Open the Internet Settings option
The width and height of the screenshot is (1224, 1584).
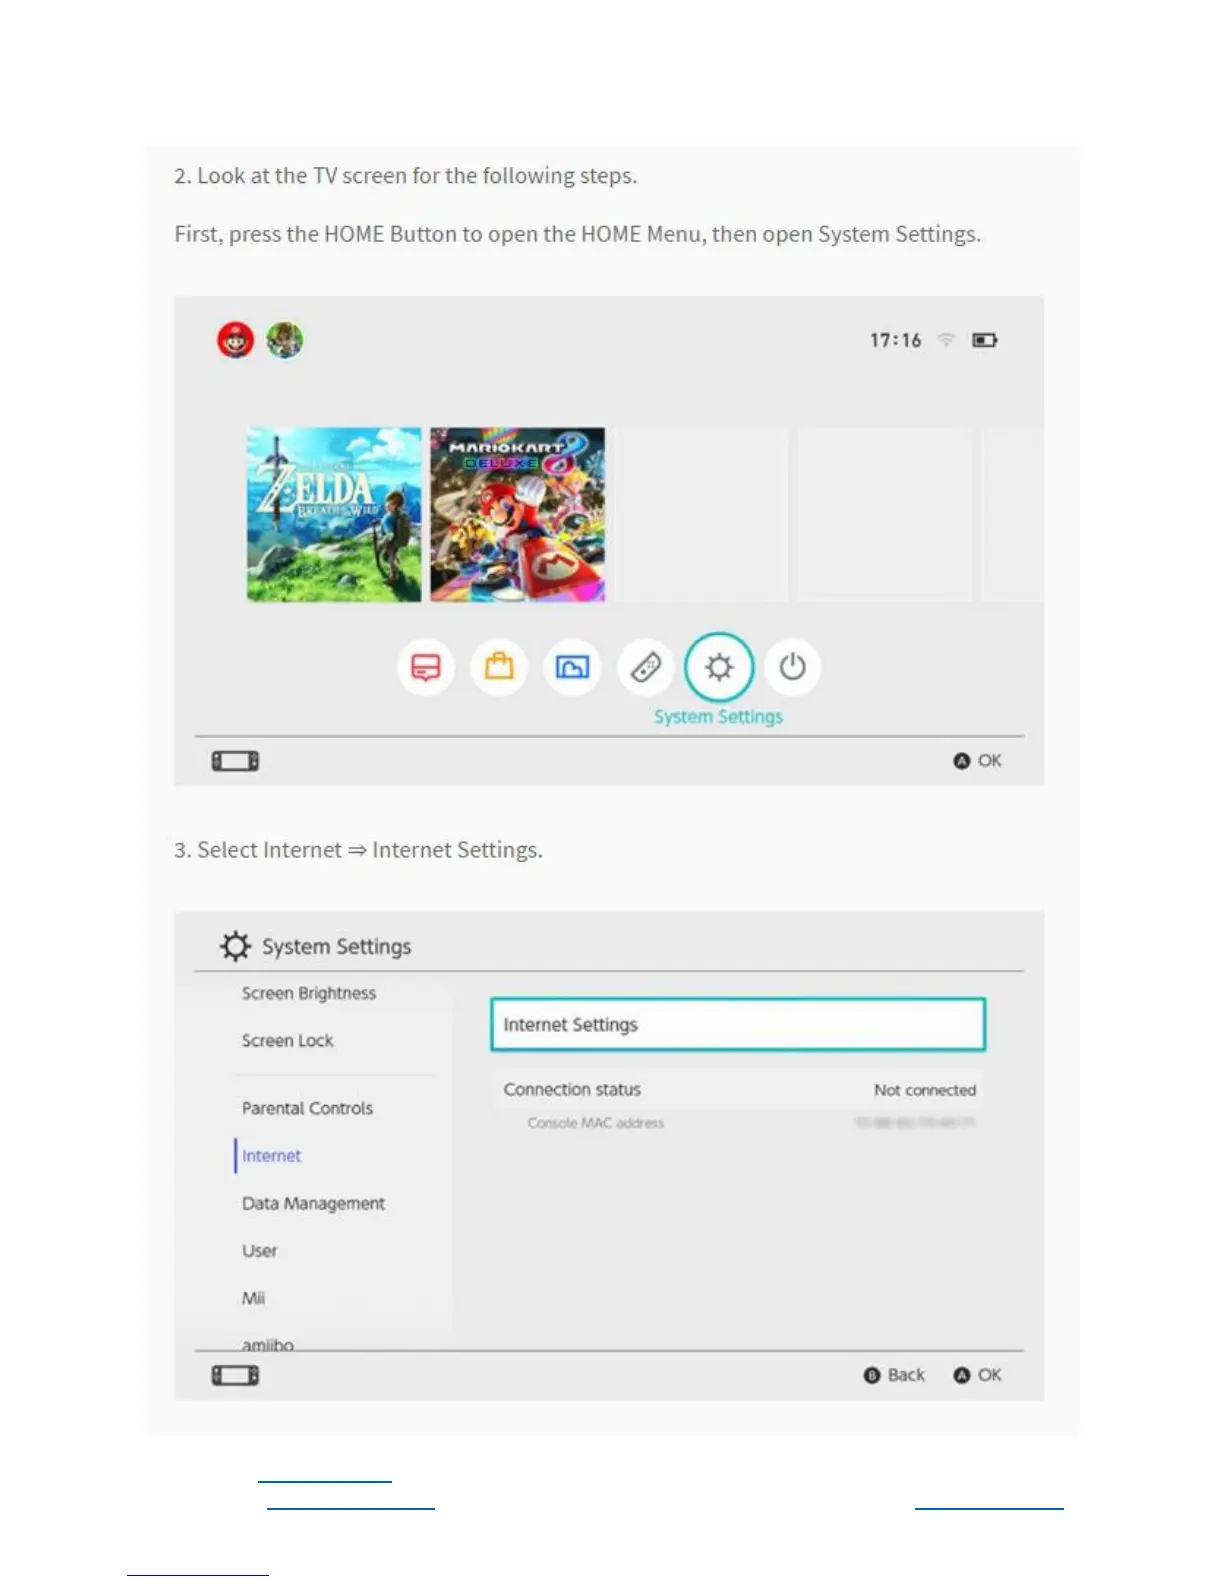(738, 1025)
